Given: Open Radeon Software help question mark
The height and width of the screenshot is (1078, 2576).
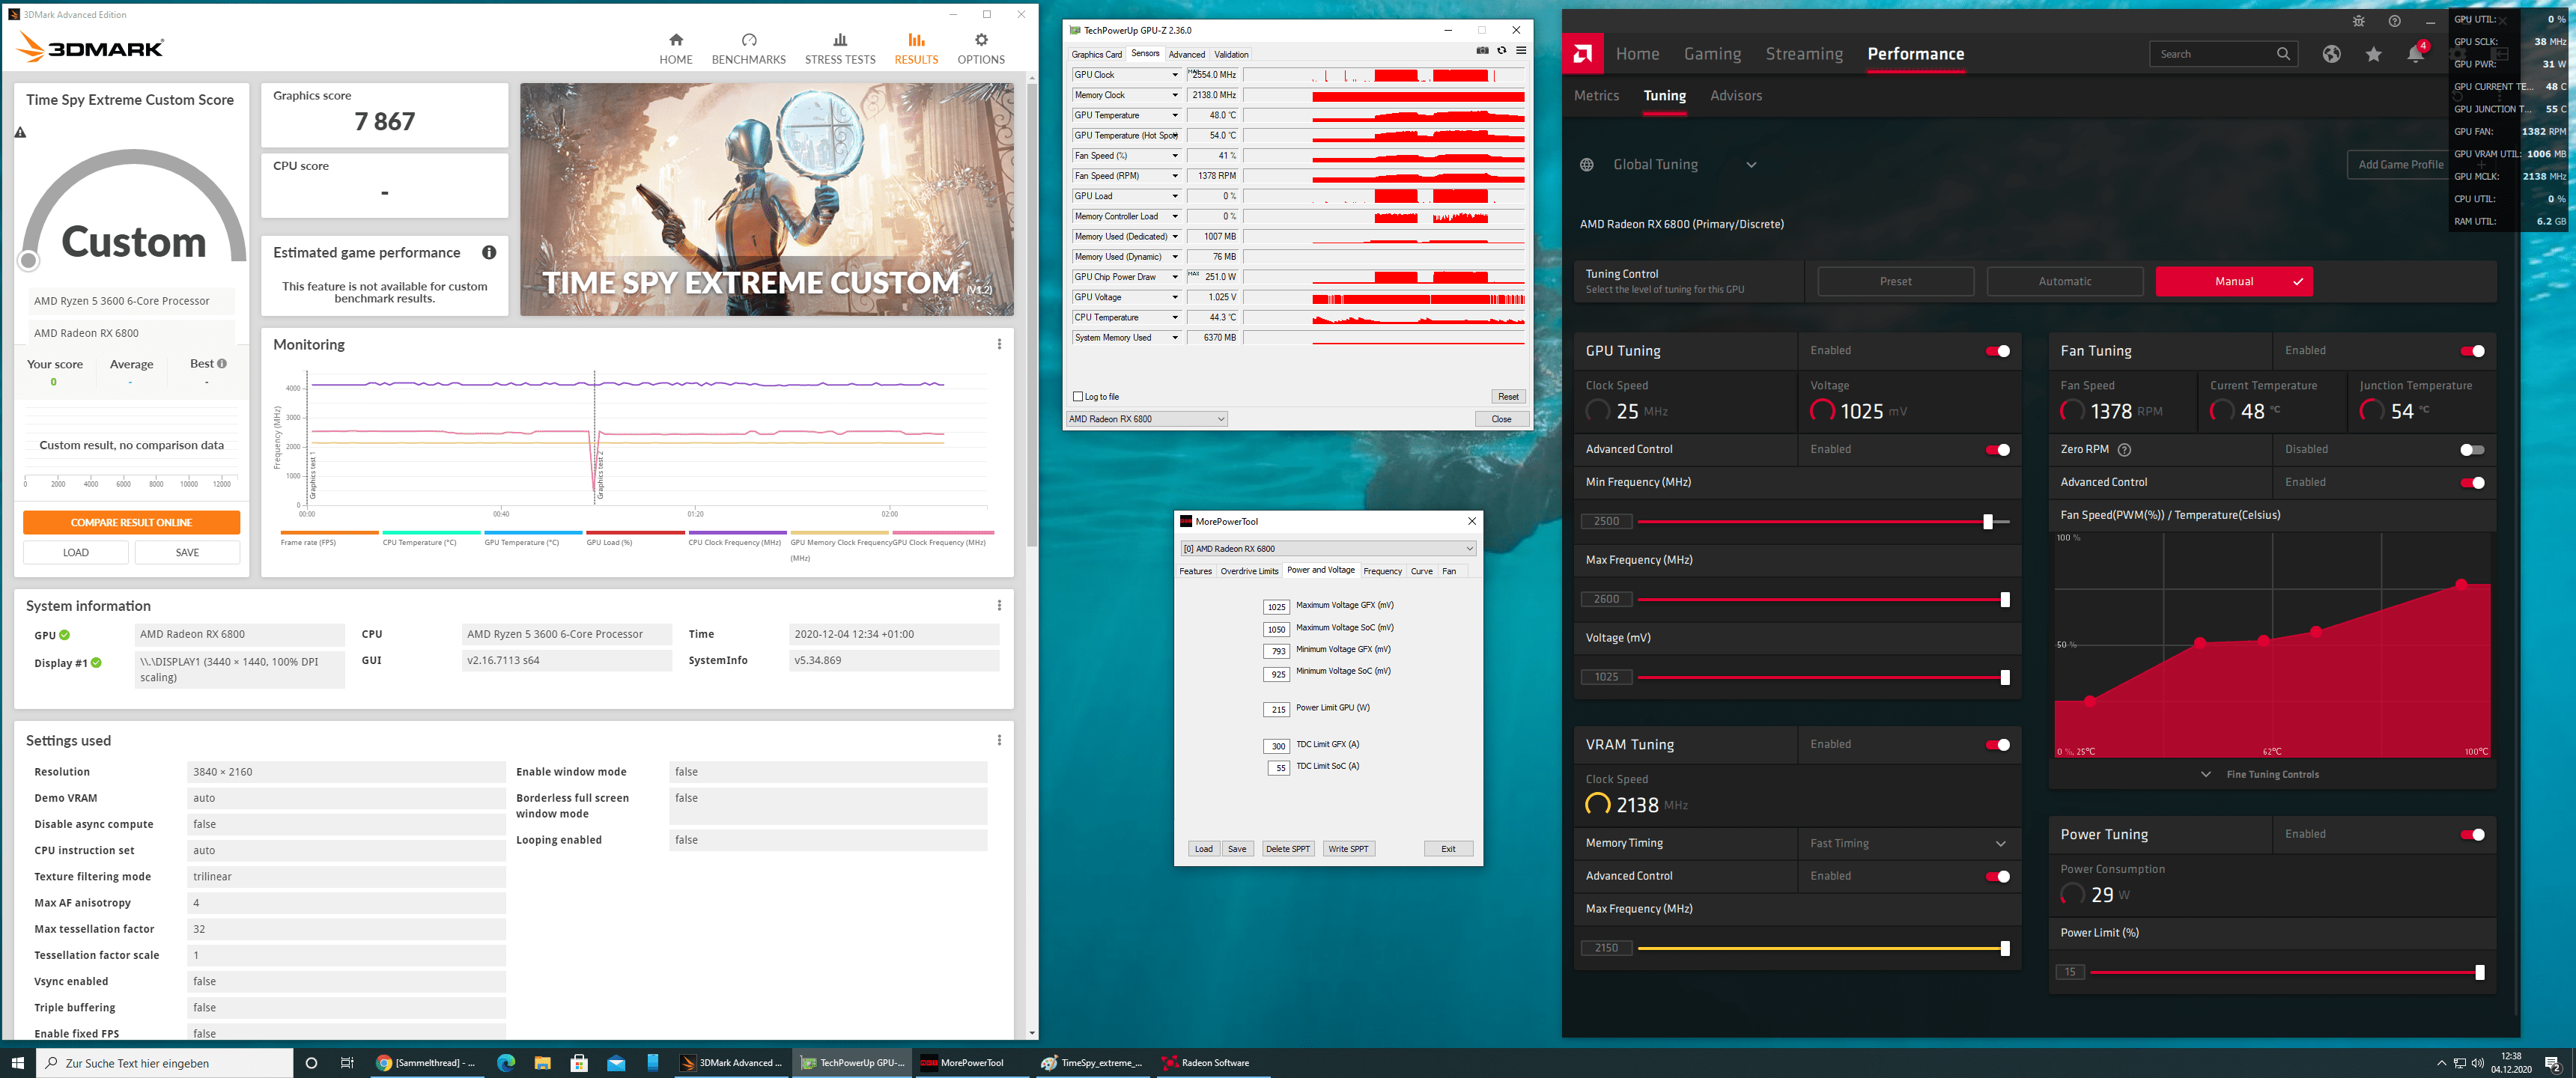Looking at the screenshot, I should point(2394,21).
